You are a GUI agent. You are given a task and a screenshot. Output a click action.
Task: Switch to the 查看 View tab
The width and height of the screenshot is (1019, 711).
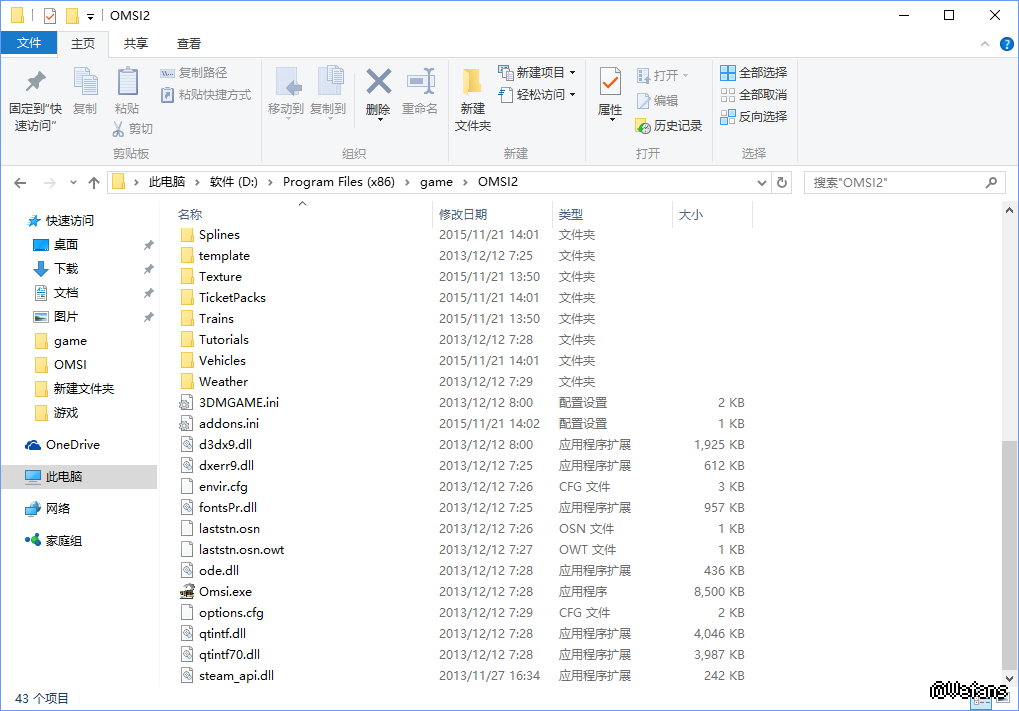pos(189,44)
